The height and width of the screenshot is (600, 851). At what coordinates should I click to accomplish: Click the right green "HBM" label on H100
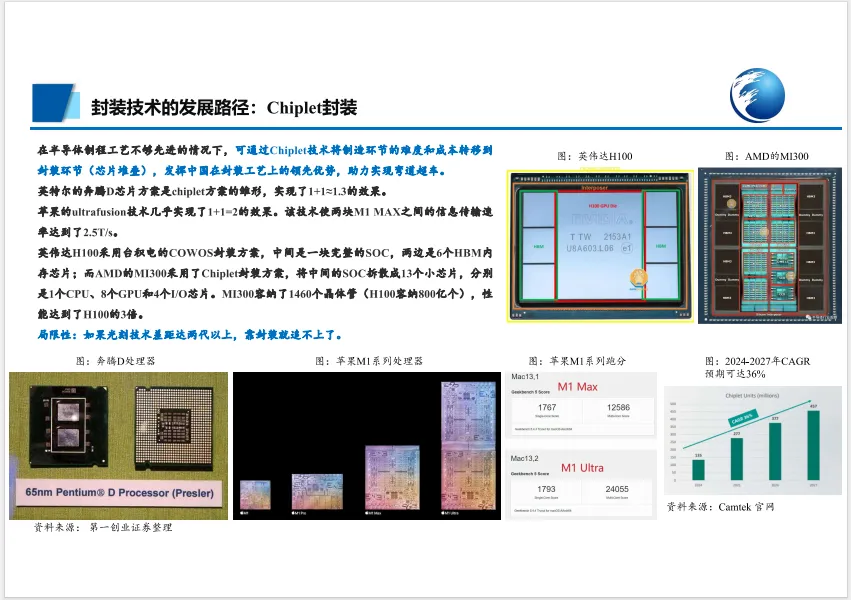coord(661,246)
